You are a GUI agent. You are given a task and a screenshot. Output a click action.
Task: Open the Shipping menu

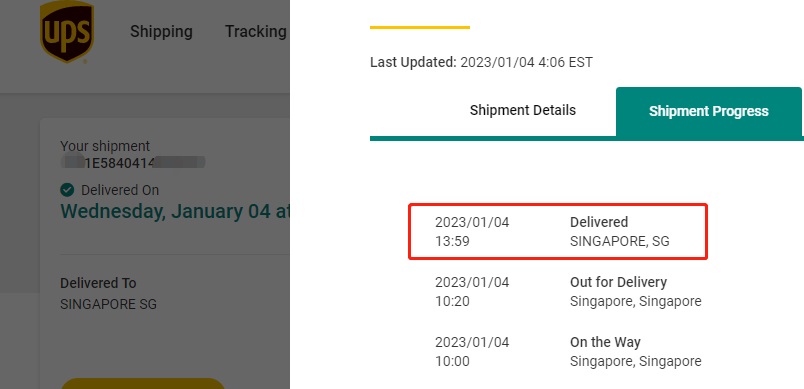[161, 31]
